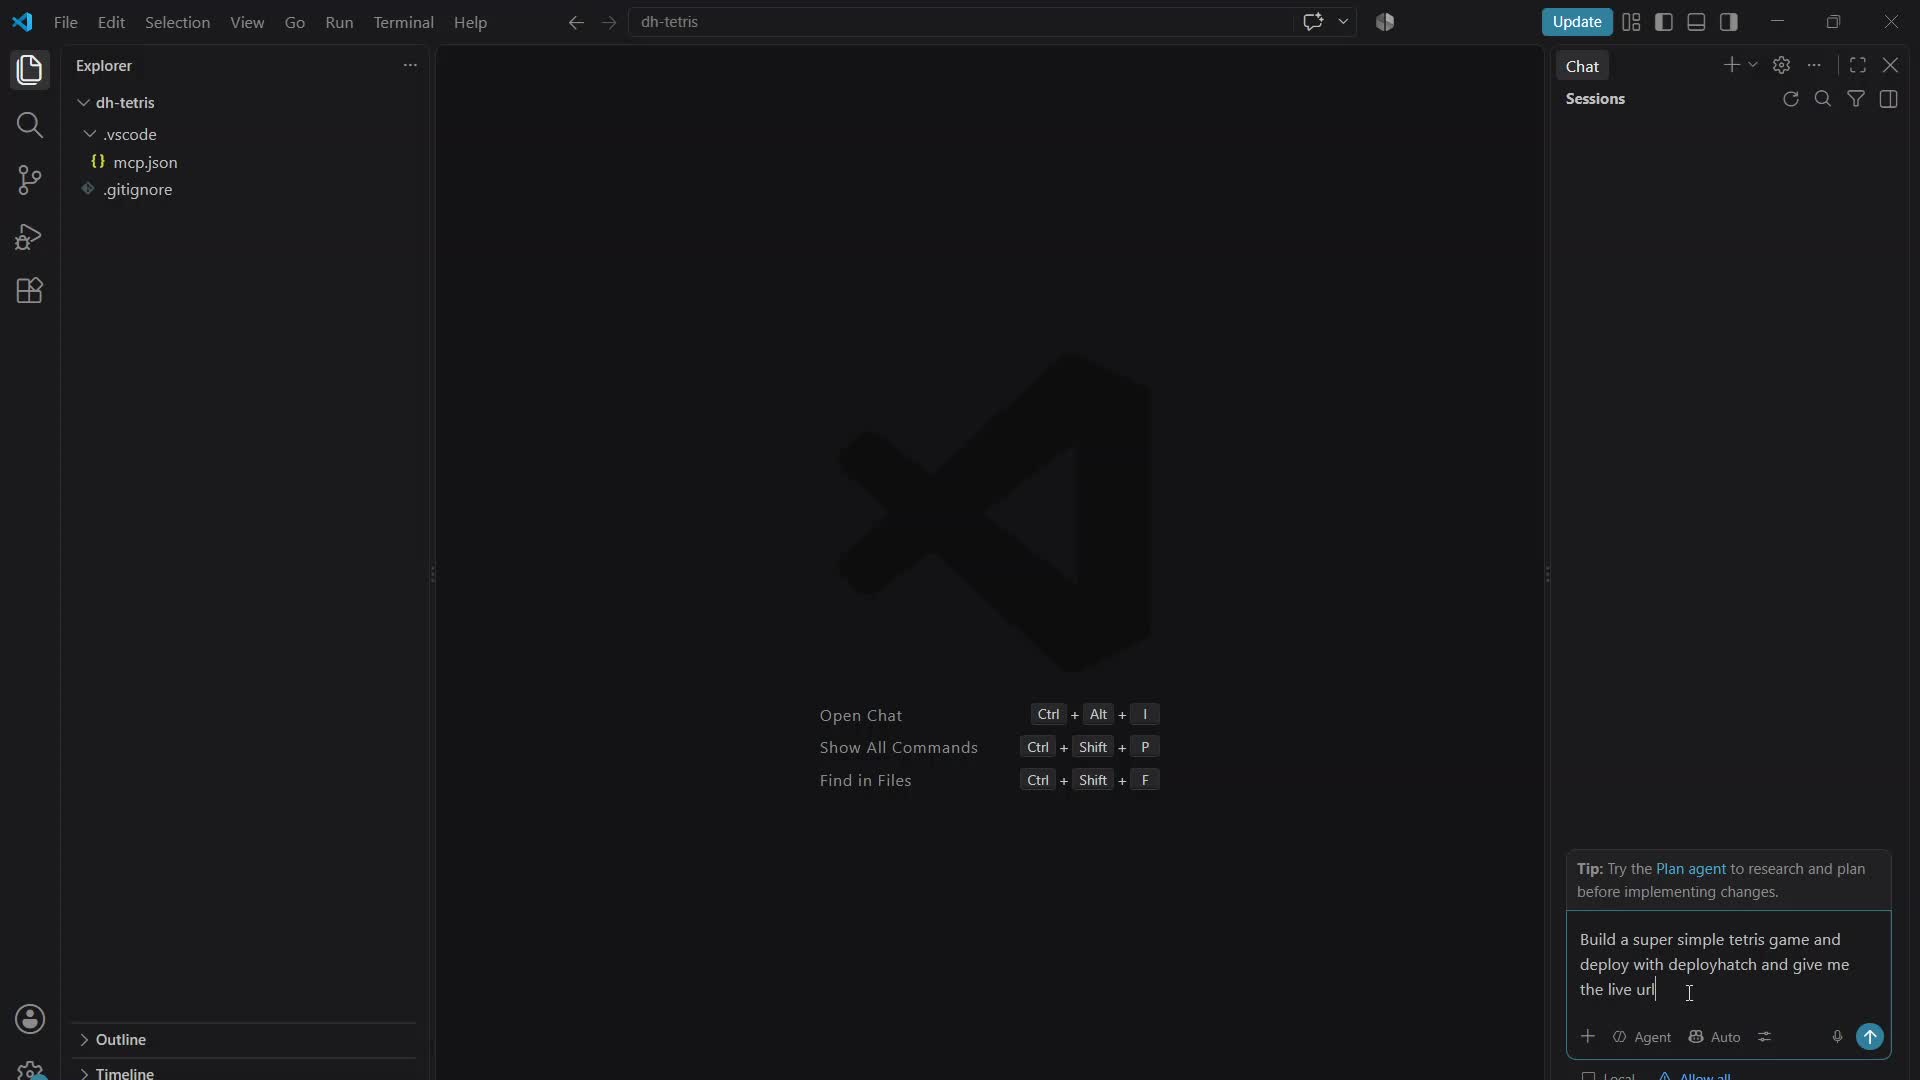Open the Explorer views and more actions menu
This screenshot has height=1080, width=1920.
click(410, 65)
